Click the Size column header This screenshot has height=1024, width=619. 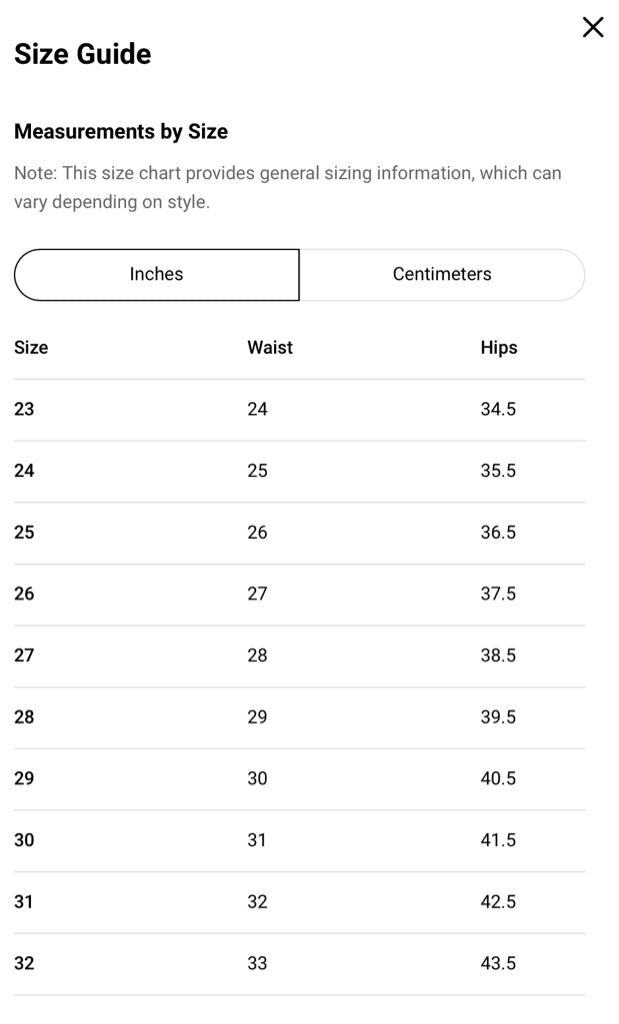tap(31, 348)
